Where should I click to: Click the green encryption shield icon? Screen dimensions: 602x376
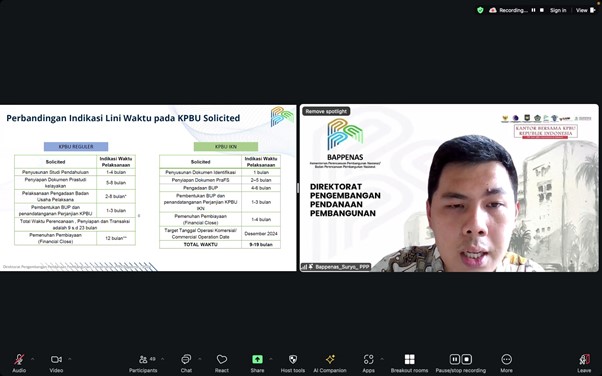pyautogui.click(x=480, y=10)
